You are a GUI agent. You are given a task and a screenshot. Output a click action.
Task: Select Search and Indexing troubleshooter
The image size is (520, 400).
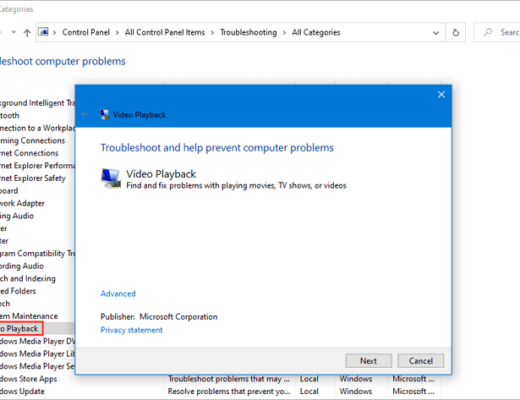[28, 279]
